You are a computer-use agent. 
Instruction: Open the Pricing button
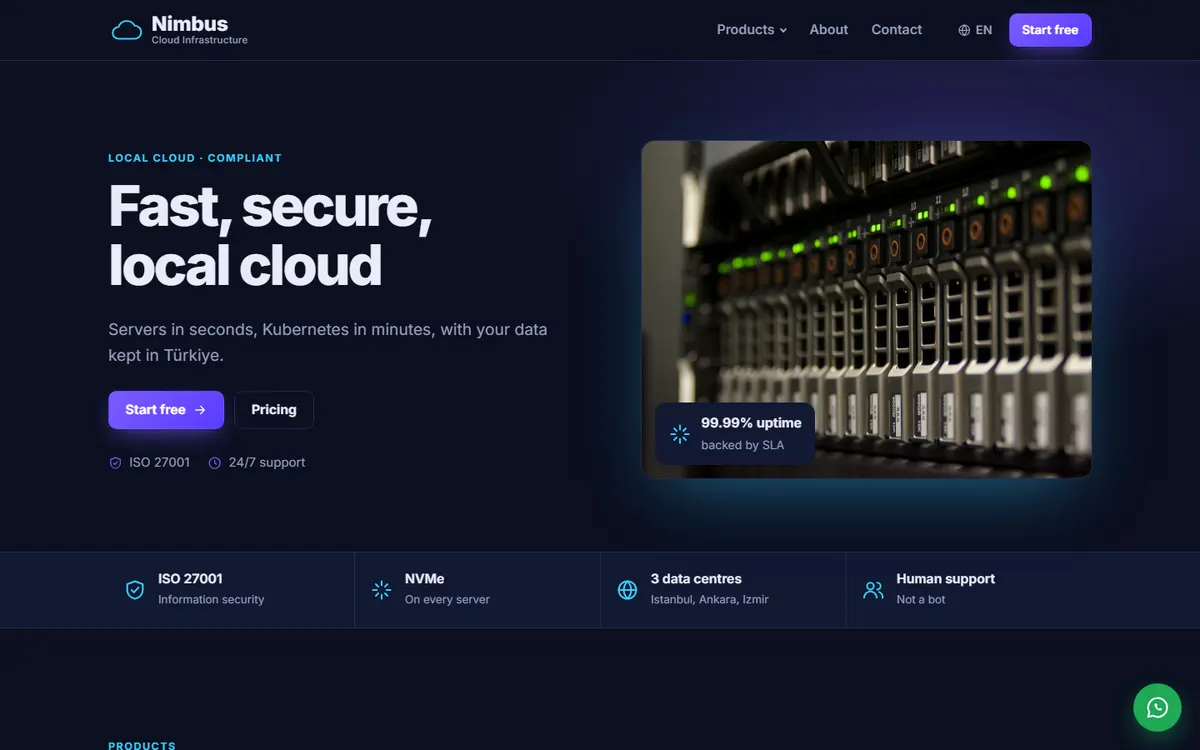pyautogui.click(x=274, y=410)
